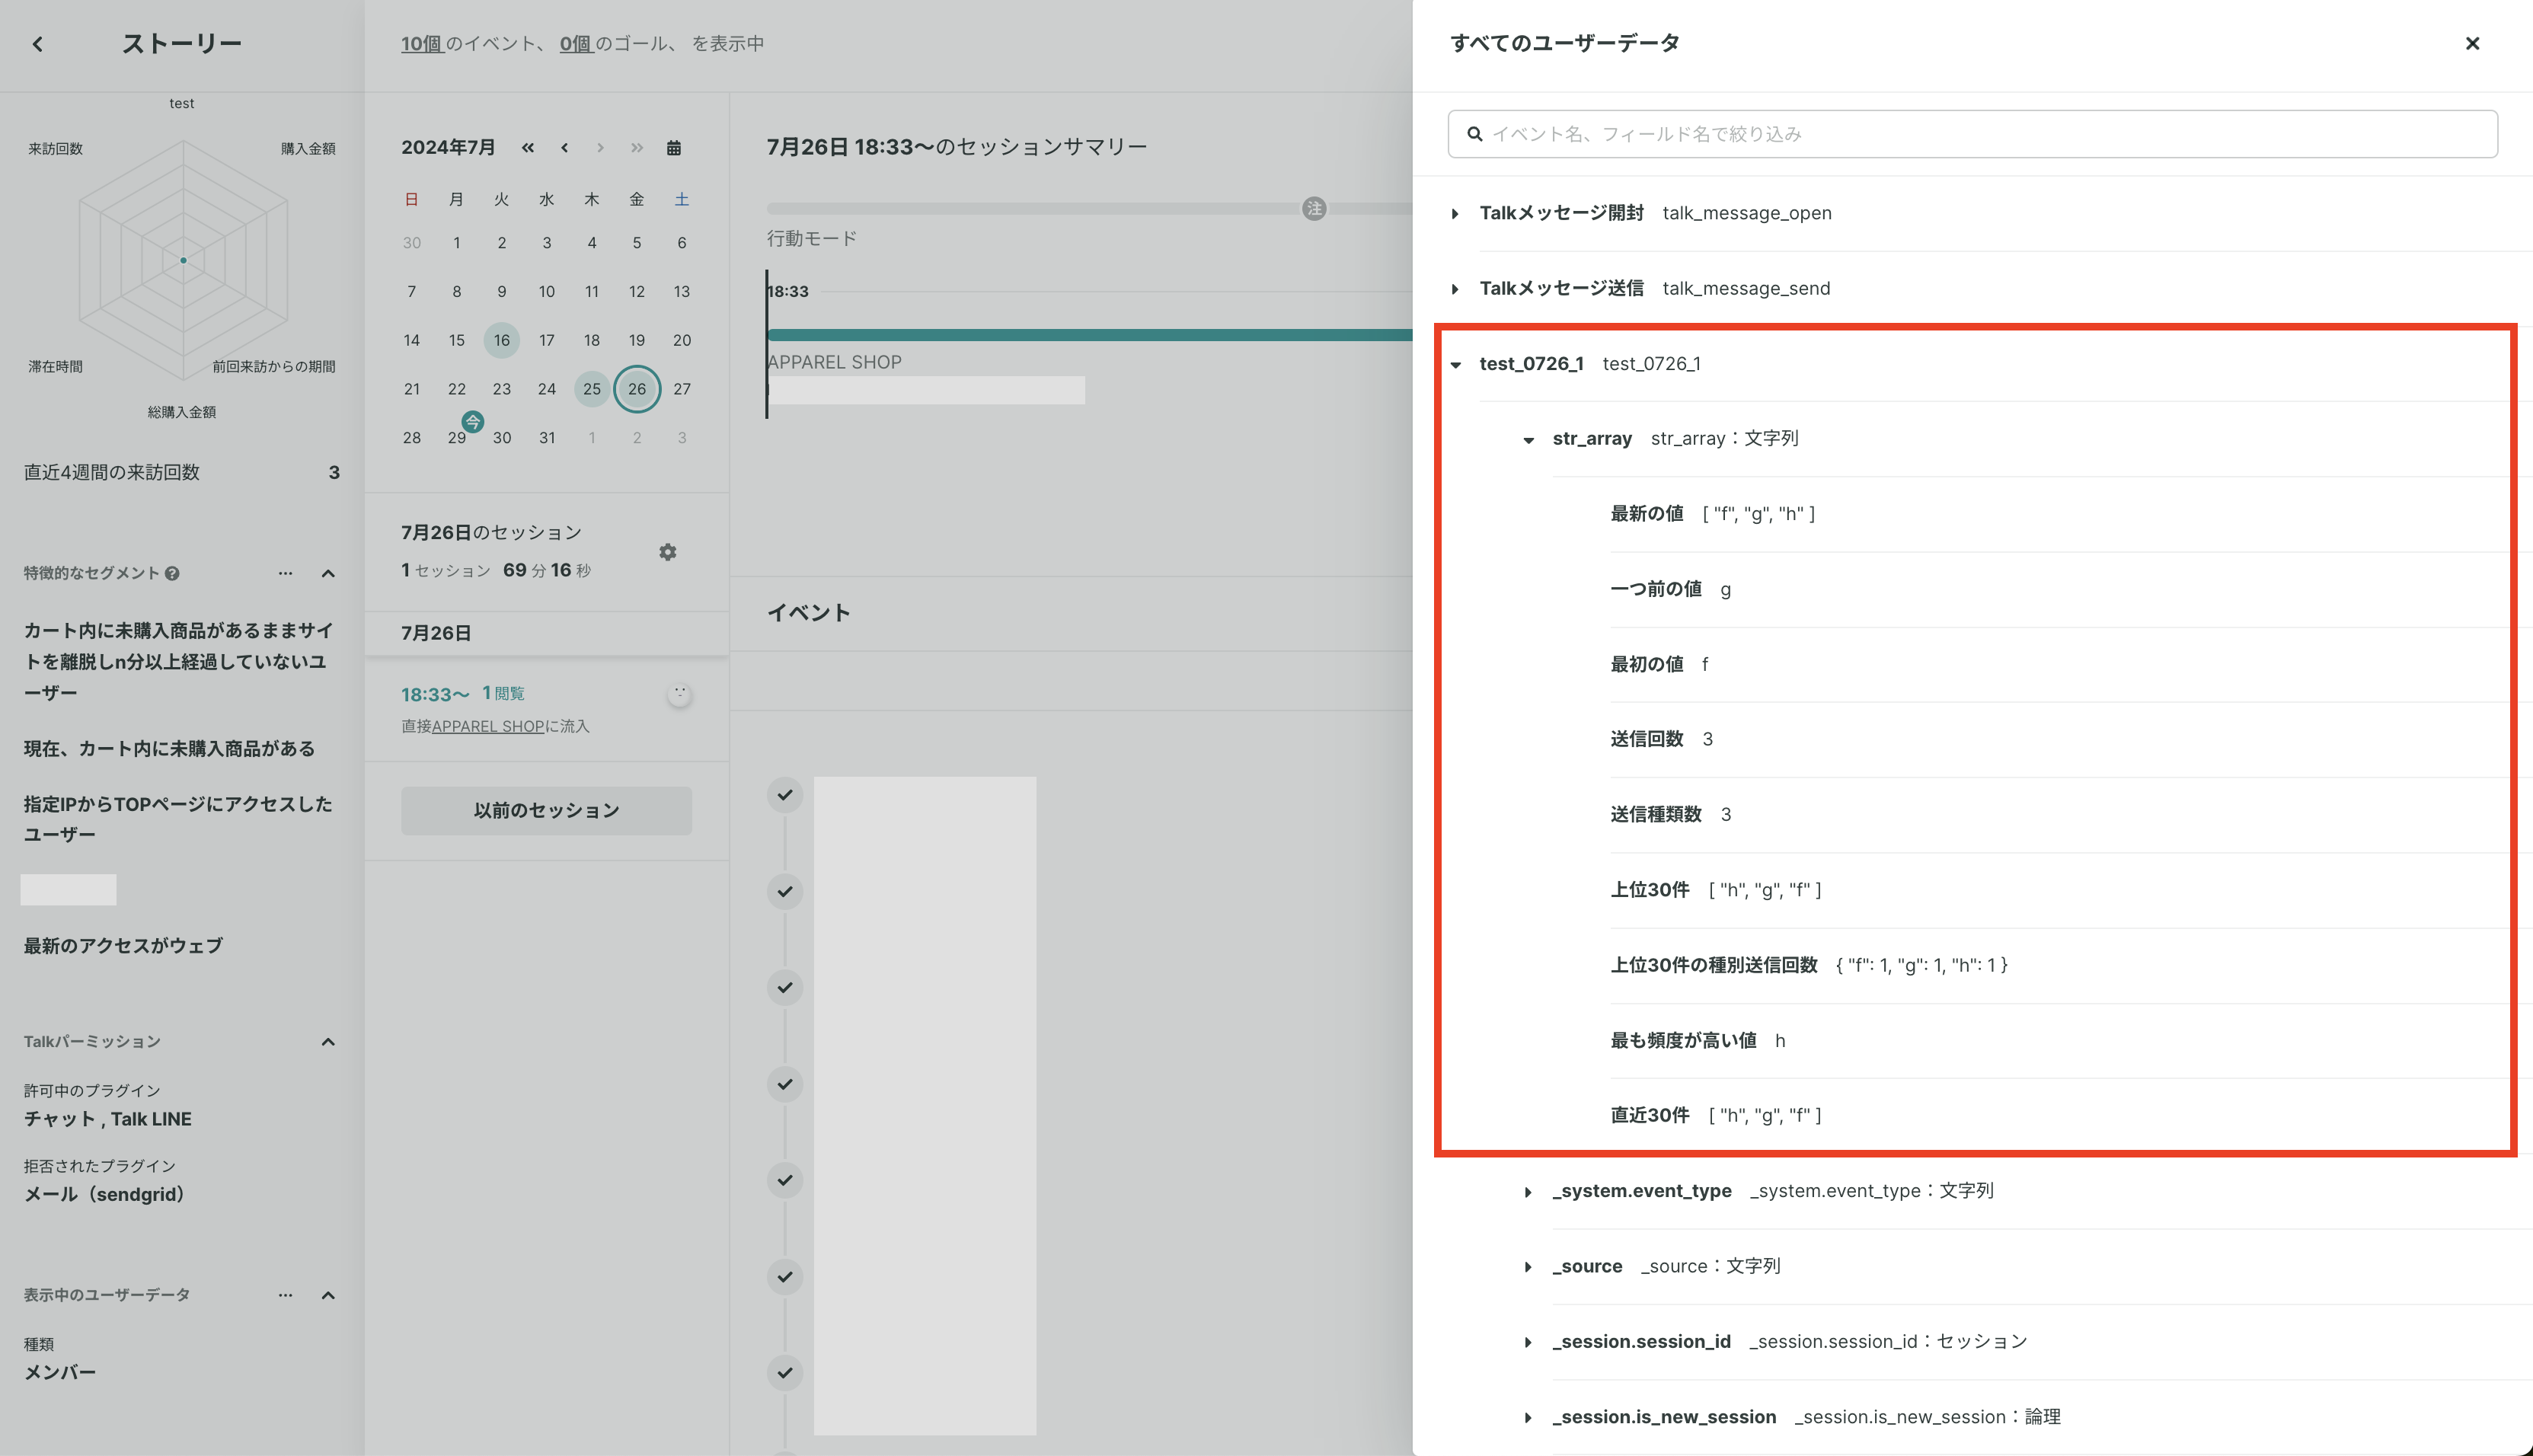Open more options for 特徴的なセグメント
Screen dimensions: 2533x1456
click(286, 573)
